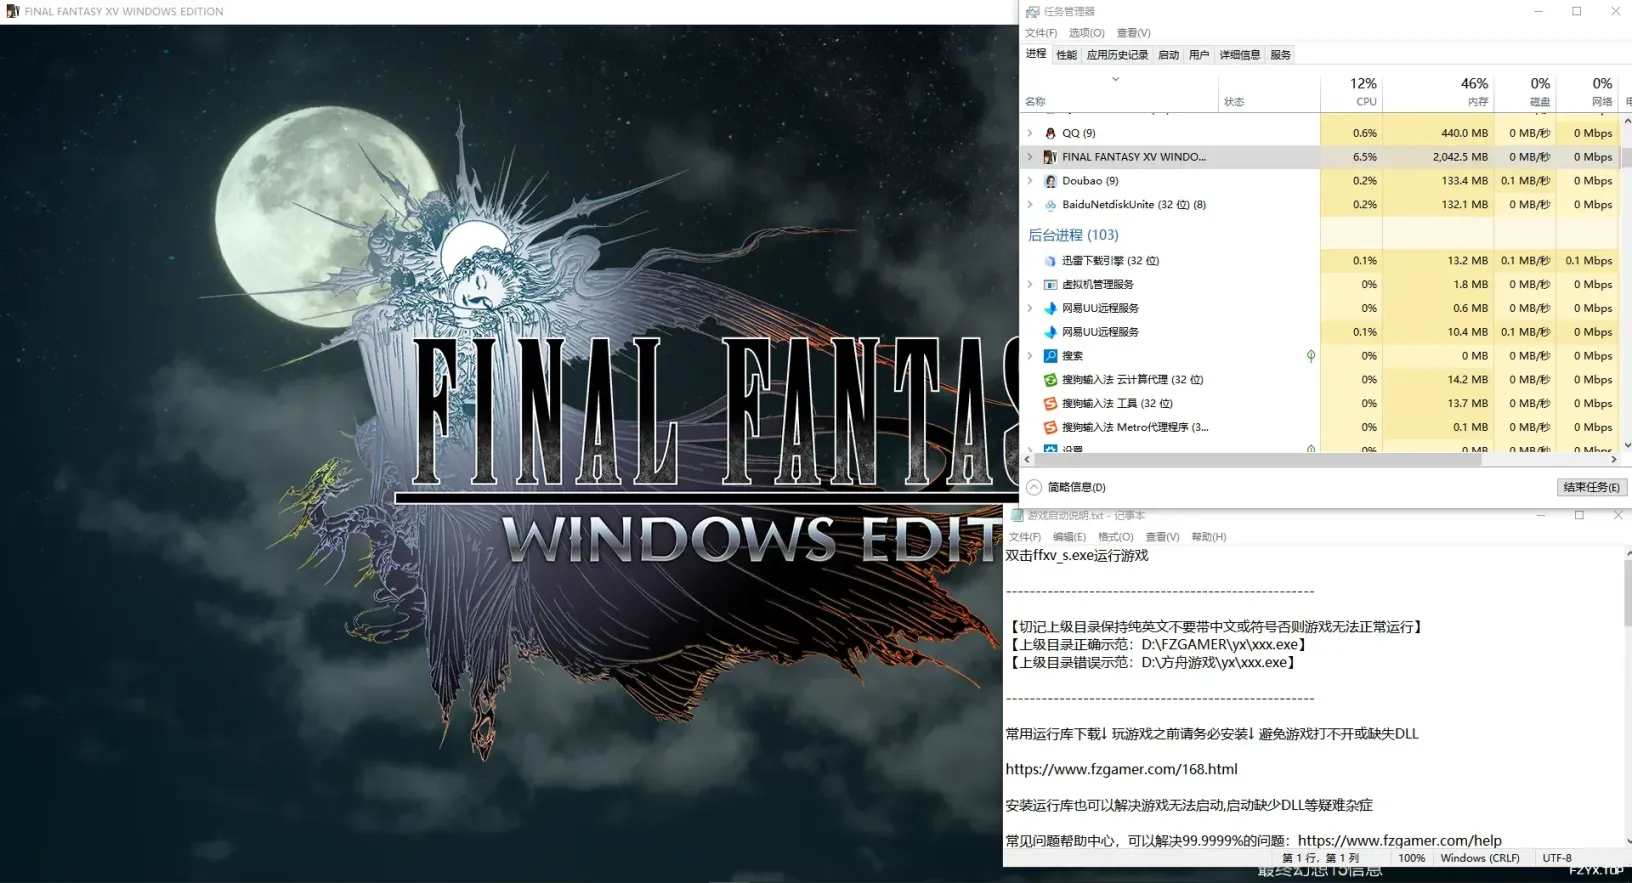Click the 双击ffxv_s.exe运行游戏 line in Notepad
Image resolution: width=1632 pixels, height=883 pixels.
(x=1076, y=556)
